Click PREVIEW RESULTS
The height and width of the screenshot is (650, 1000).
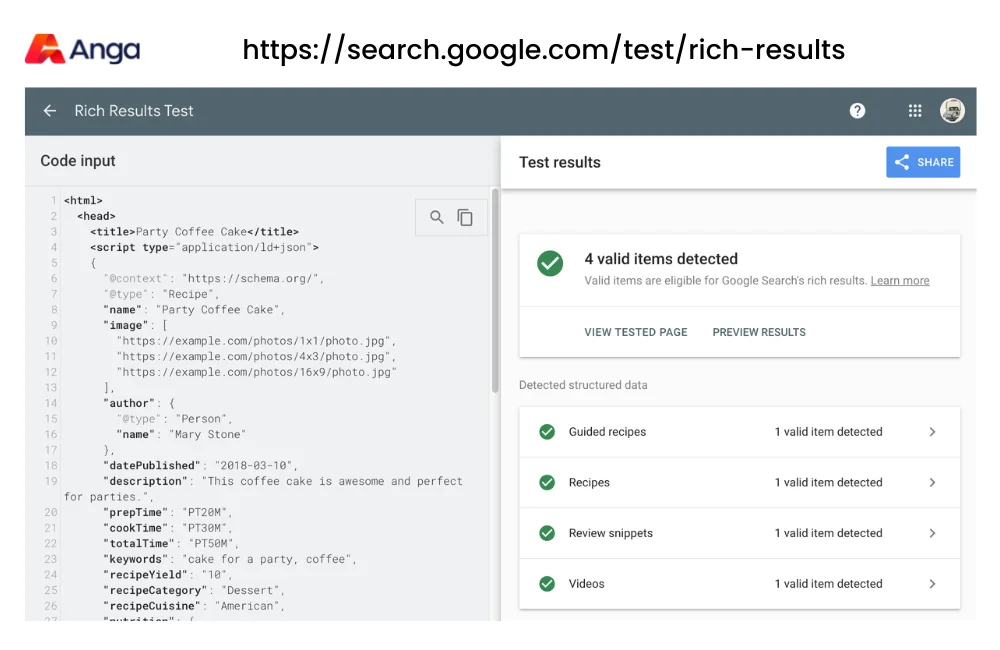(759, 332)
